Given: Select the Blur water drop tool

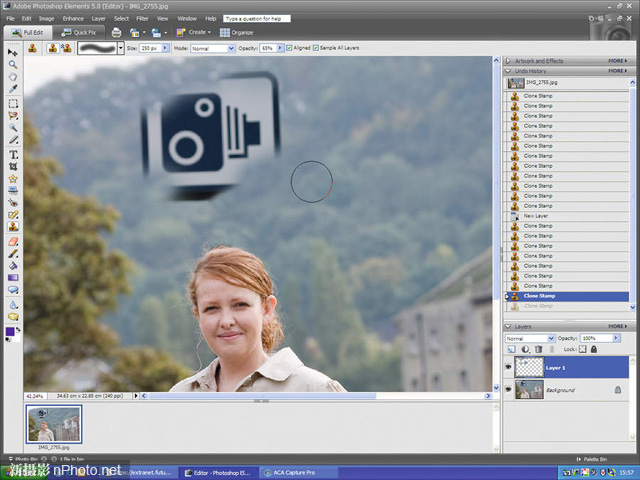Looking at the screenshot, I should point(13,305).
